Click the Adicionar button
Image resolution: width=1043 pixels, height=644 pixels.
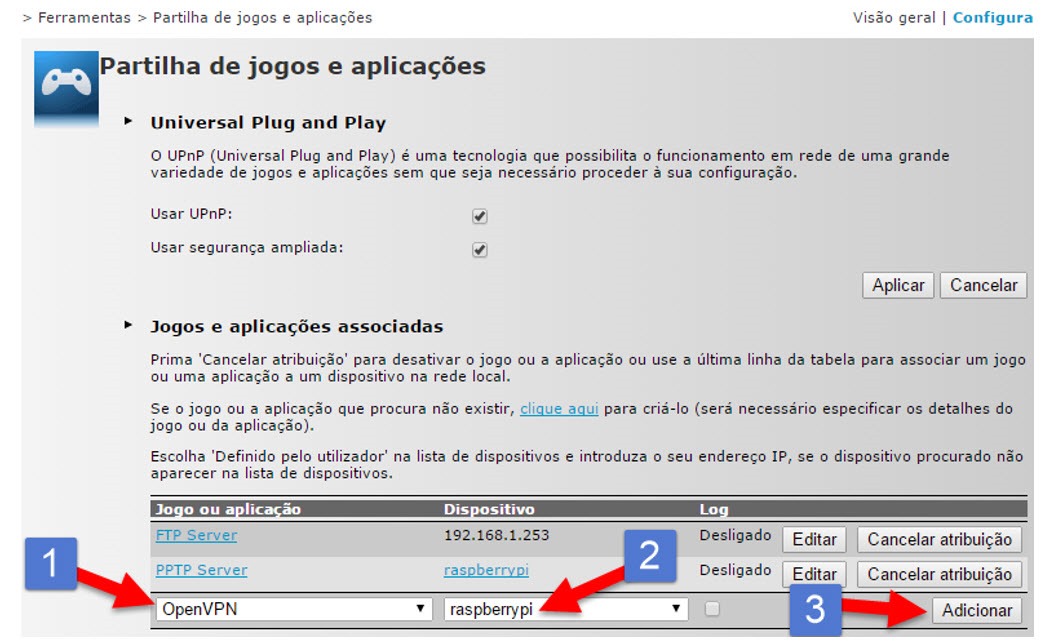coord(977,610)
